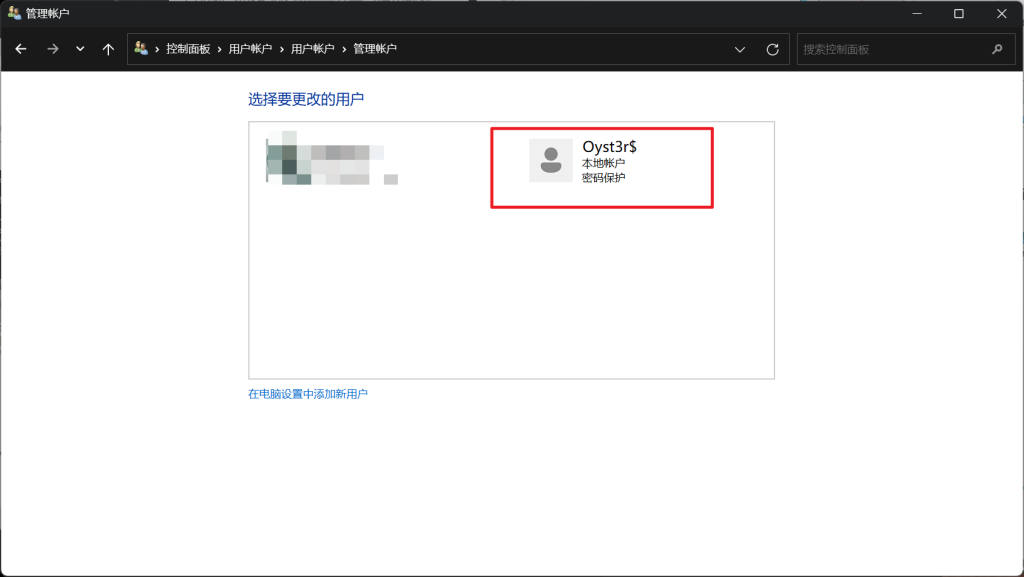The height and width of the screenshot is (577, 1024).
Task: Expand the chevron right after 控制面板
Action: point(220,49)
